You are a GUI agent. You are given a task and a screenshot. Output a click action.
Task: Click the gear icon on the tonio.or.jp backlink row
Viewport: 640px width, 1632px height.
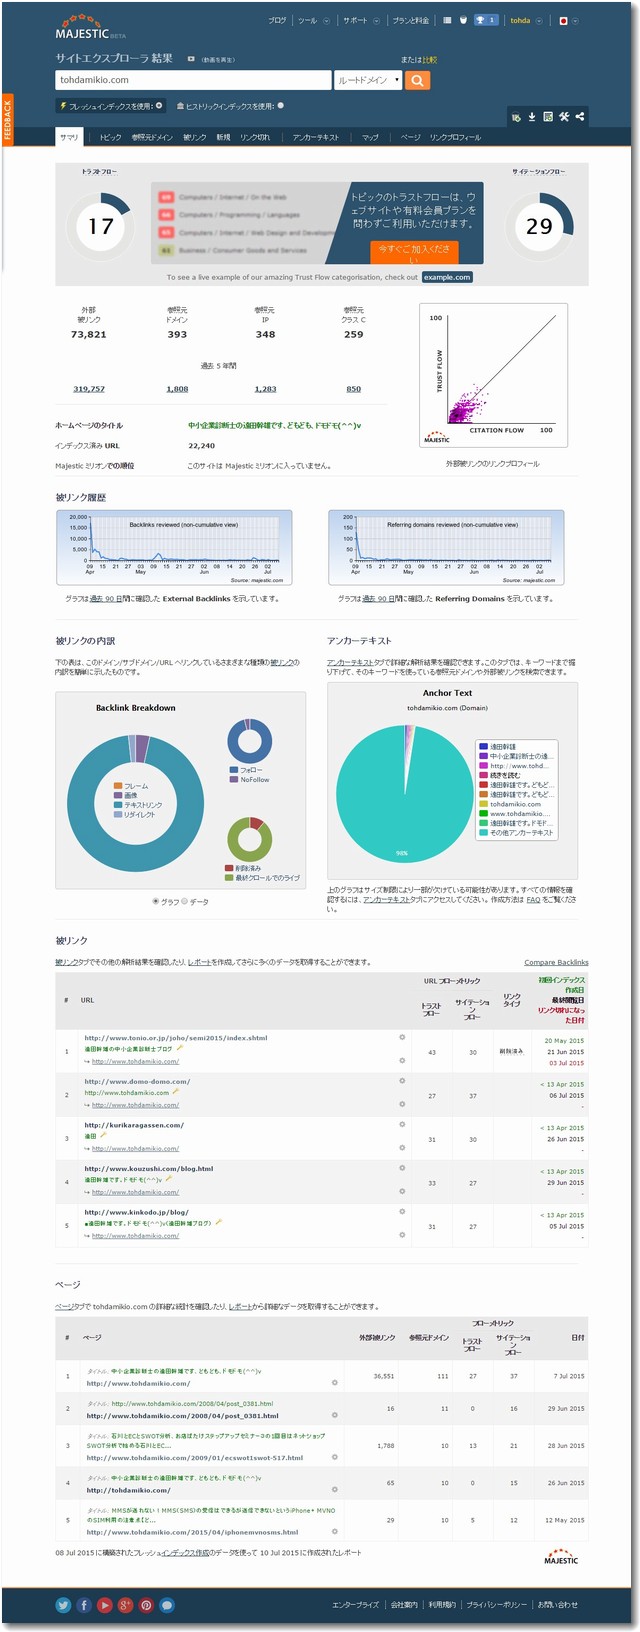pos(402,1037)
